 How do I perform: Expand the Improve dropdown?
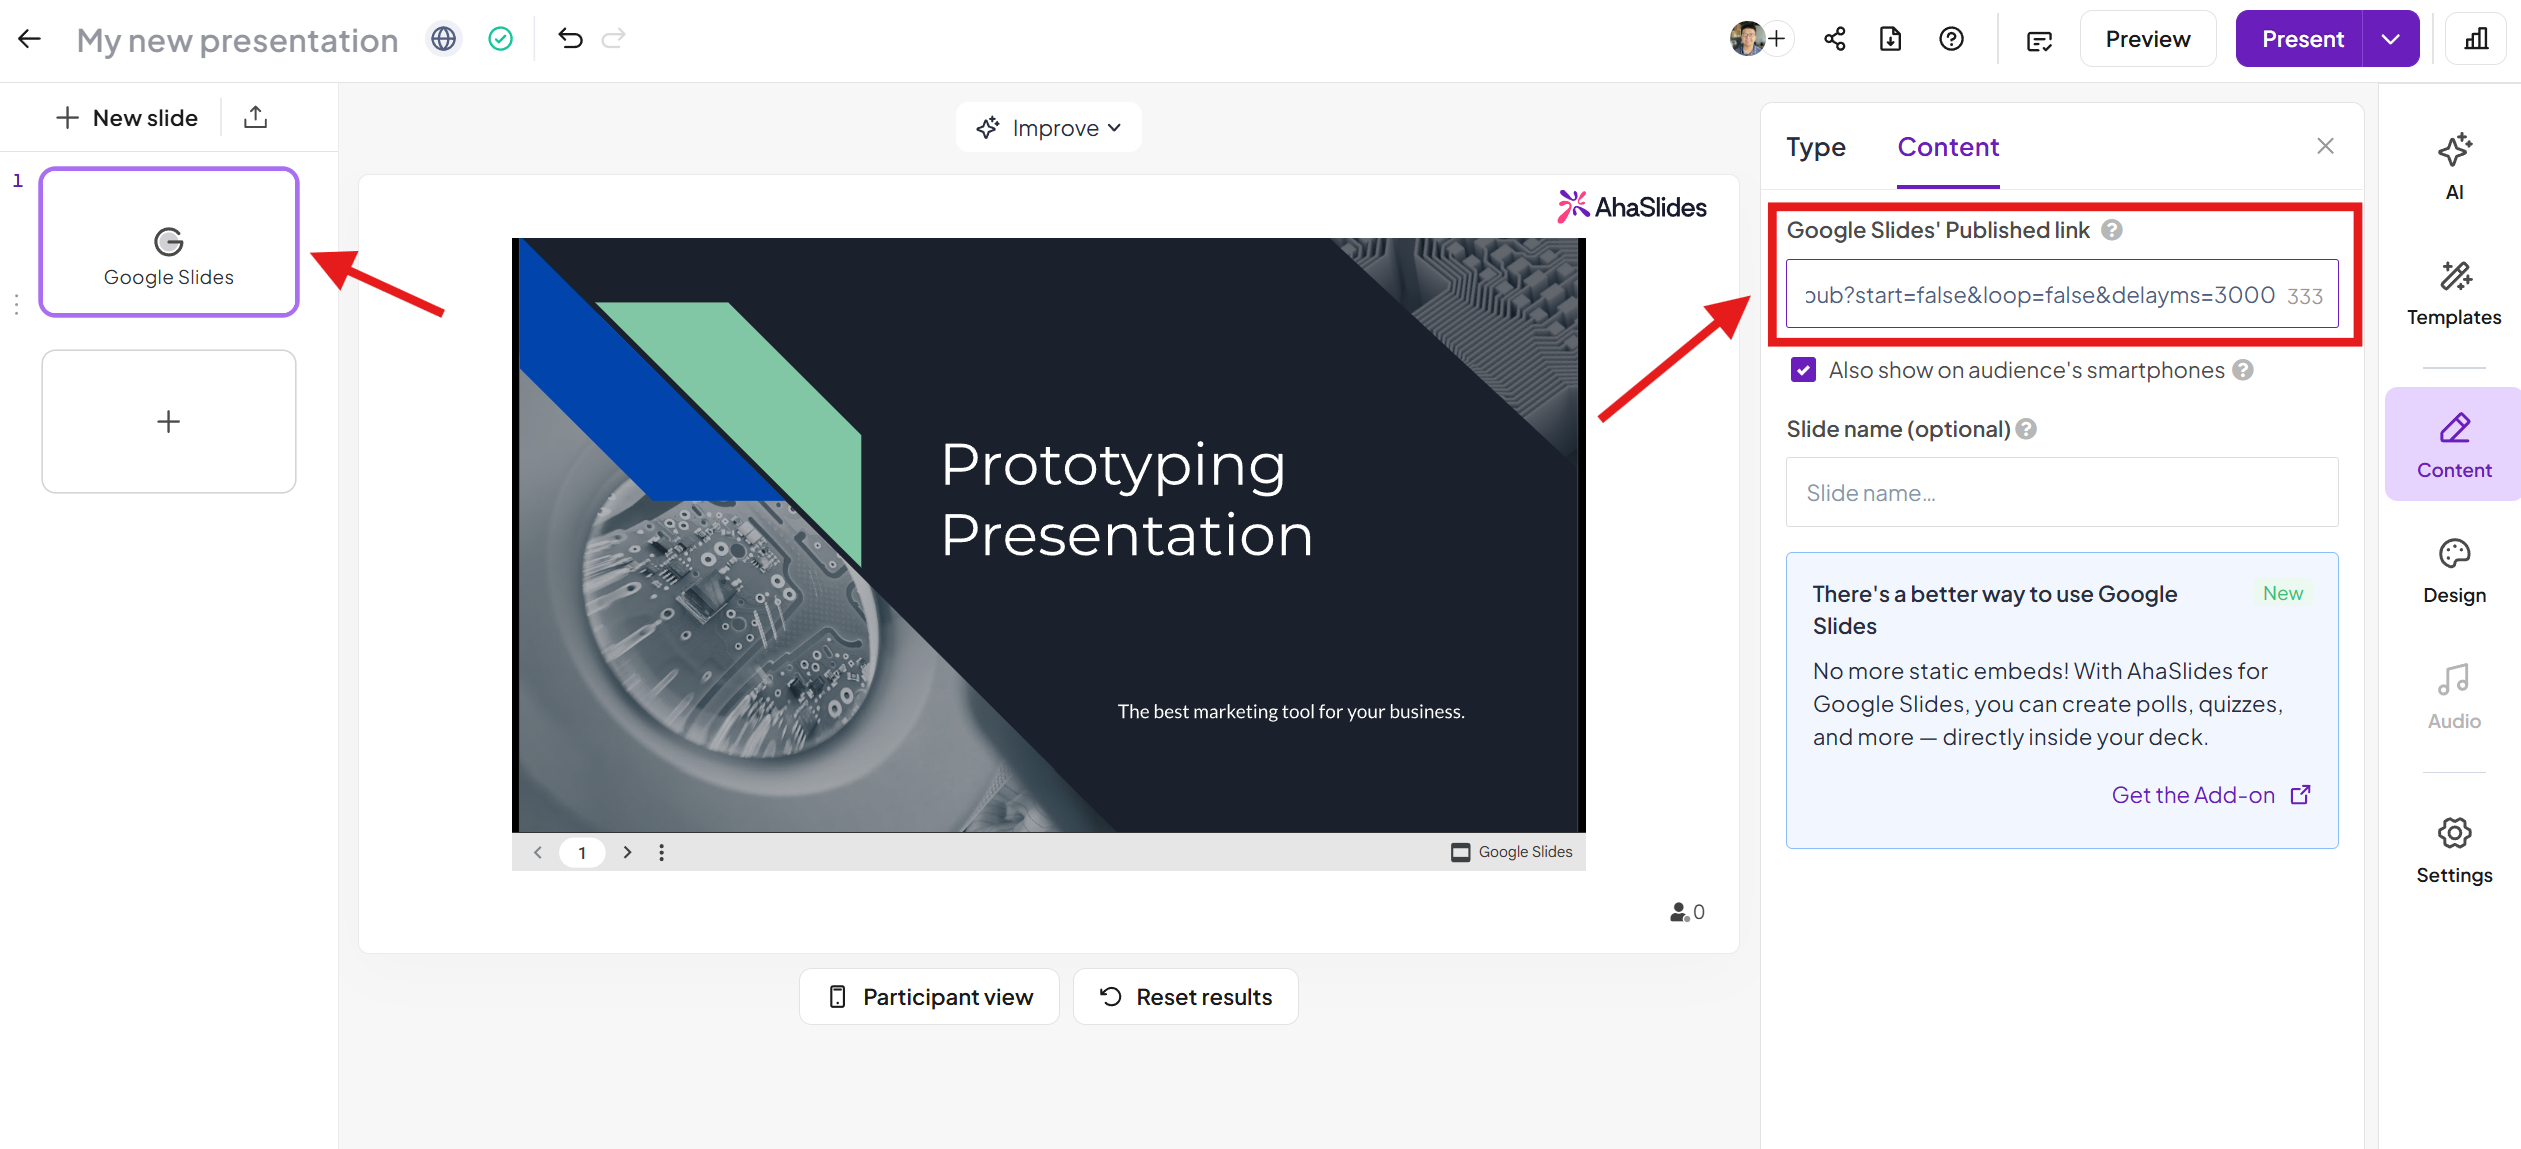(1048, 128)
